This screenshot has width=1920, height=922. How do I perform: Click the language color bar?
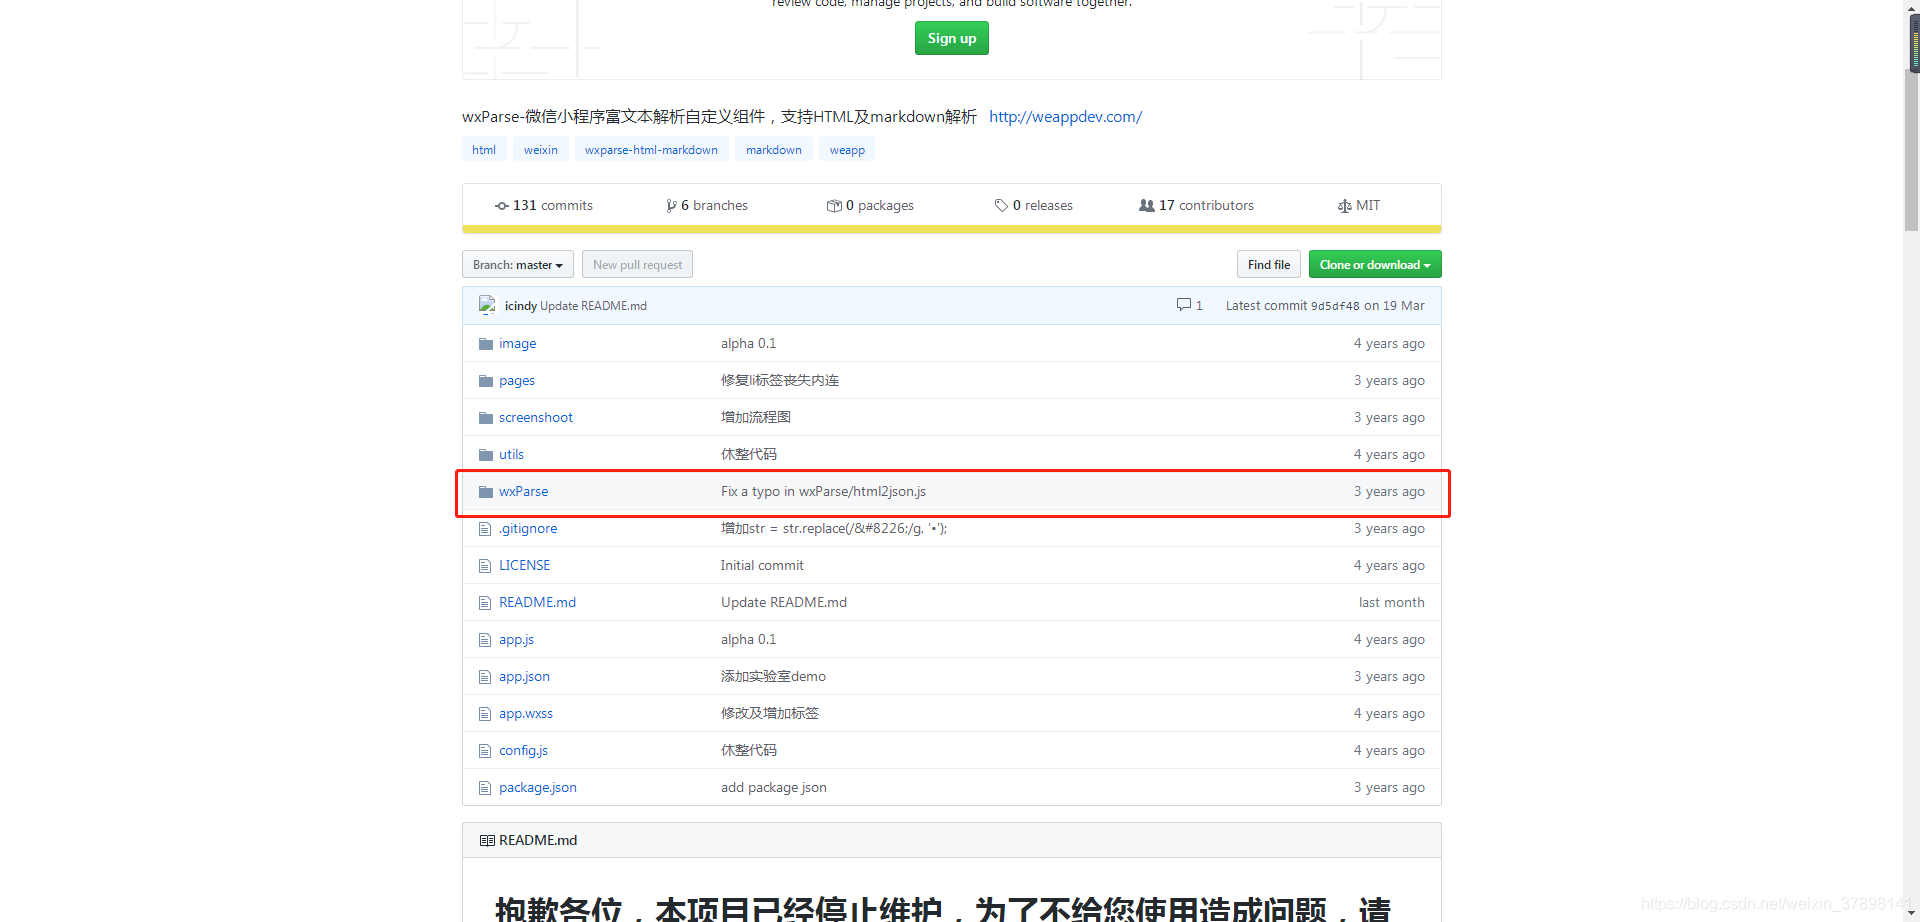click(x=951, y=230)
